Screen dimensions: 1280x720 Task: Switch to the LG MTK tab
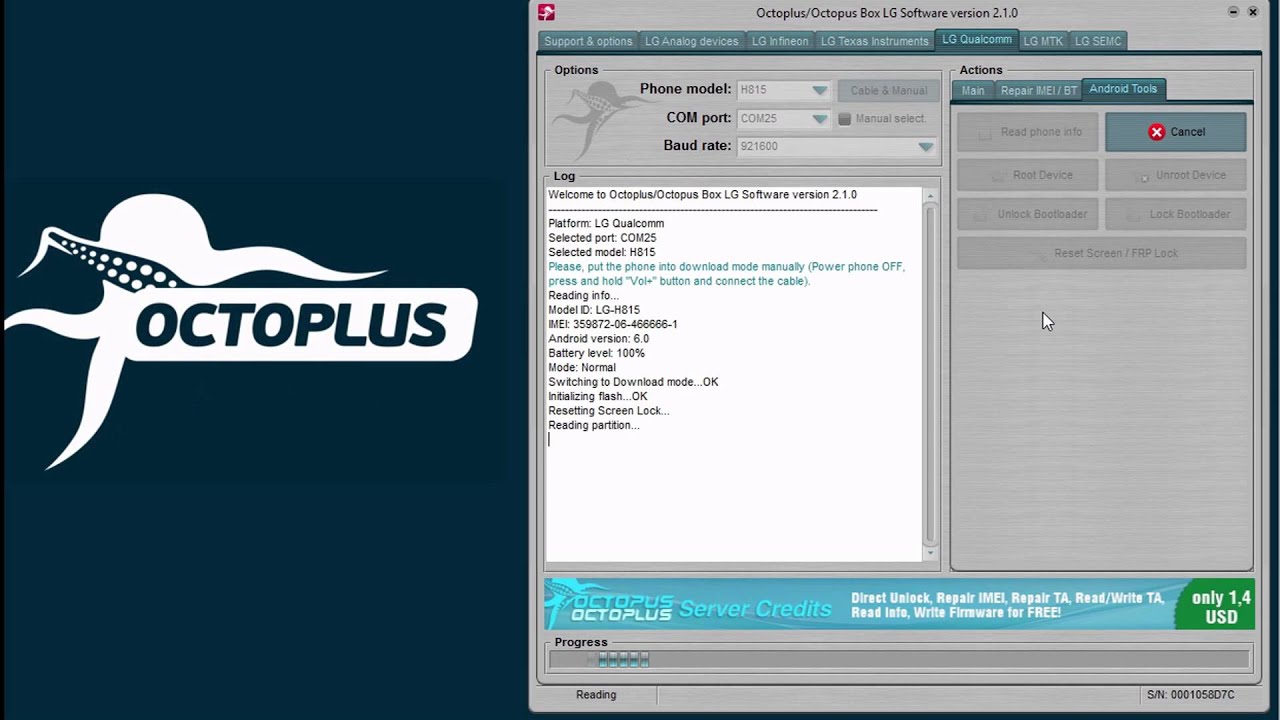pos(1043,41)
